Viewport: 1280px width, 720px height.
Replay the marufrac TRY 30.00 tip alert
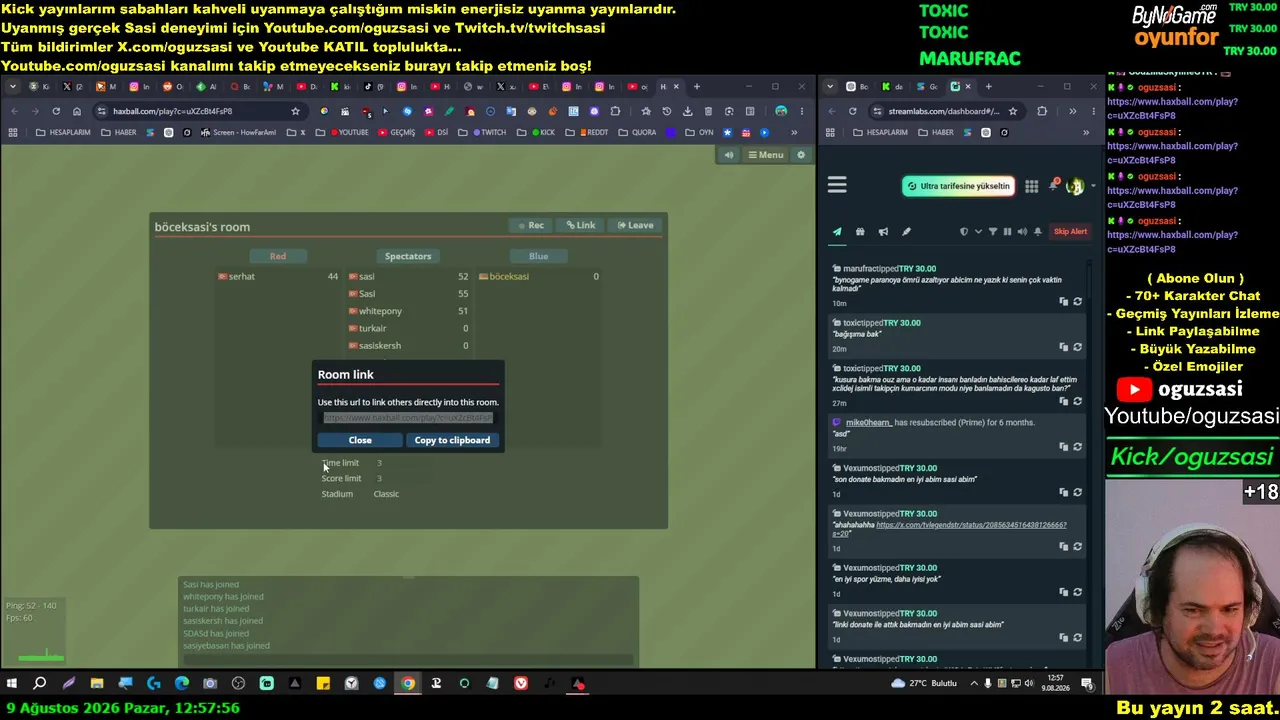[1077, 301]
